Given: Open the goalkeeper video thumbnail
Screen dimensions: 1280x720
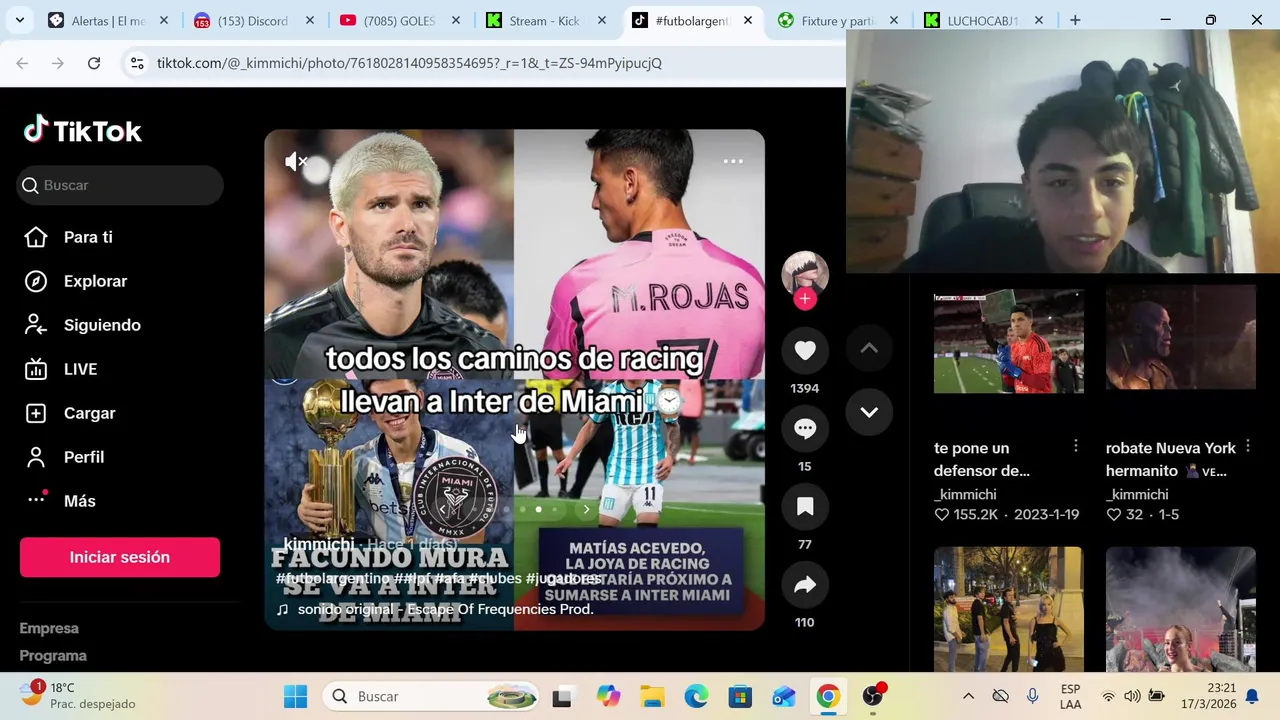Looking at the screenshot, I should 1008,340.
